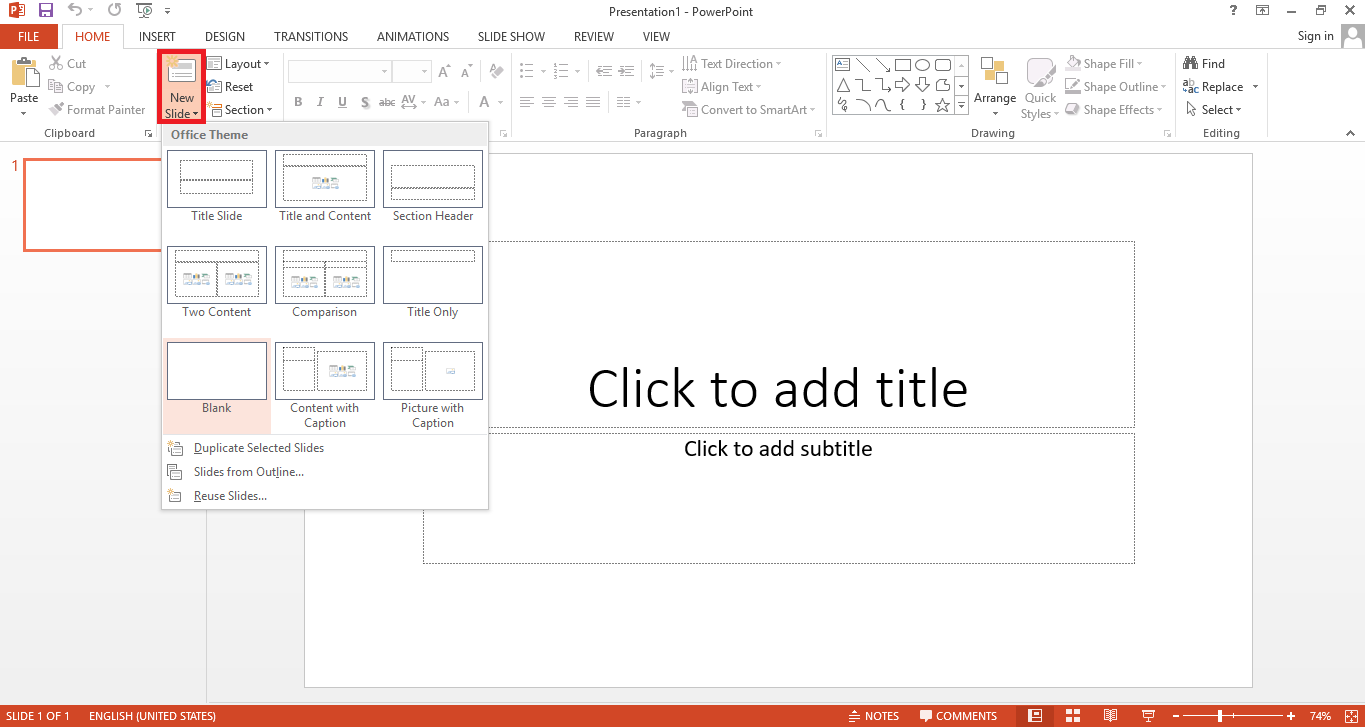Click the Cut scissors command

point(68,63)
